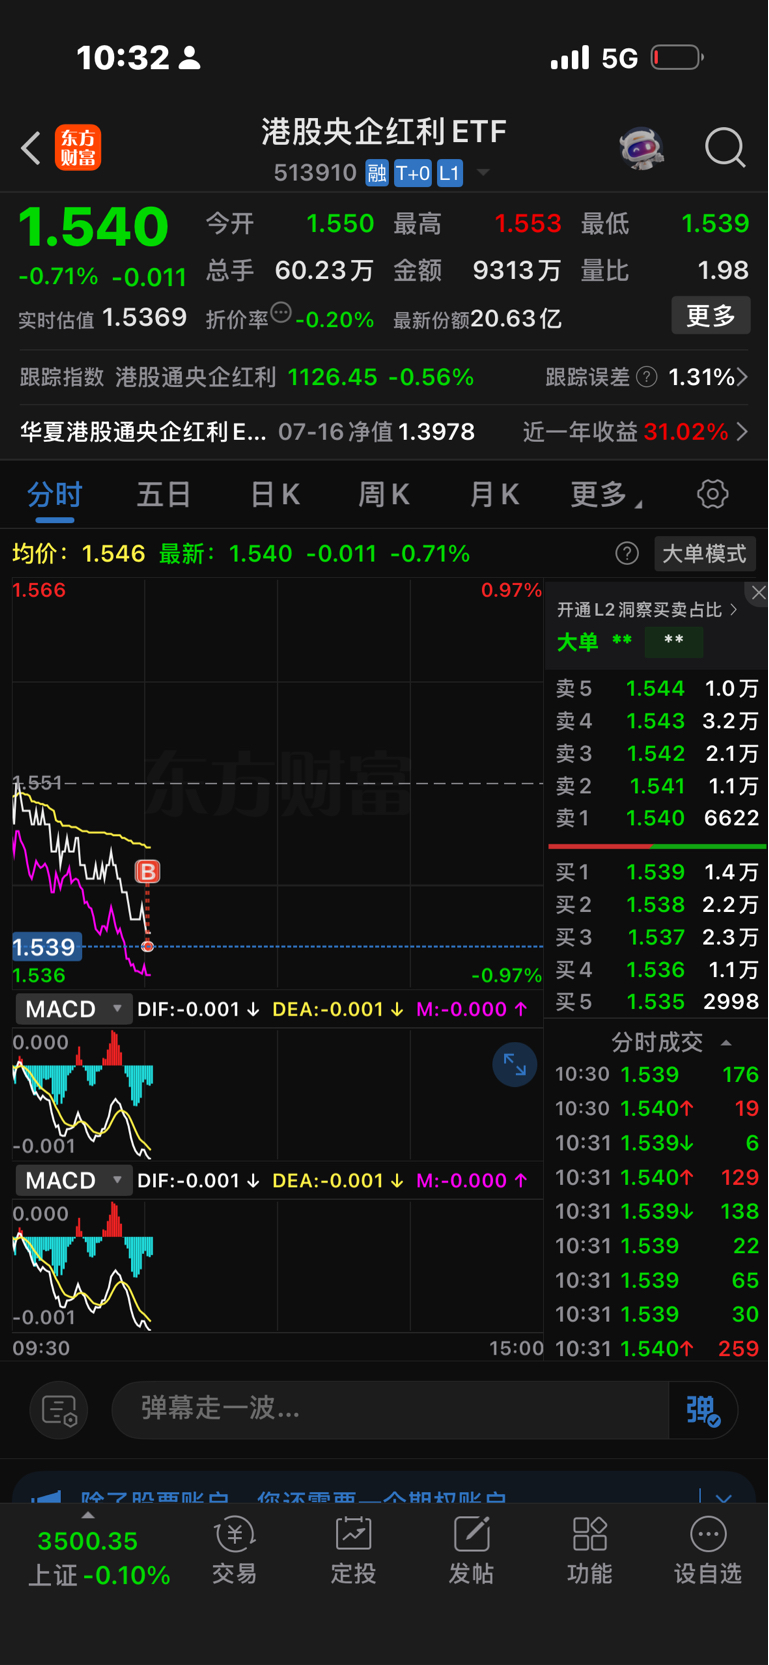Tap the 折价率 info bubble icon

point(281,313)
